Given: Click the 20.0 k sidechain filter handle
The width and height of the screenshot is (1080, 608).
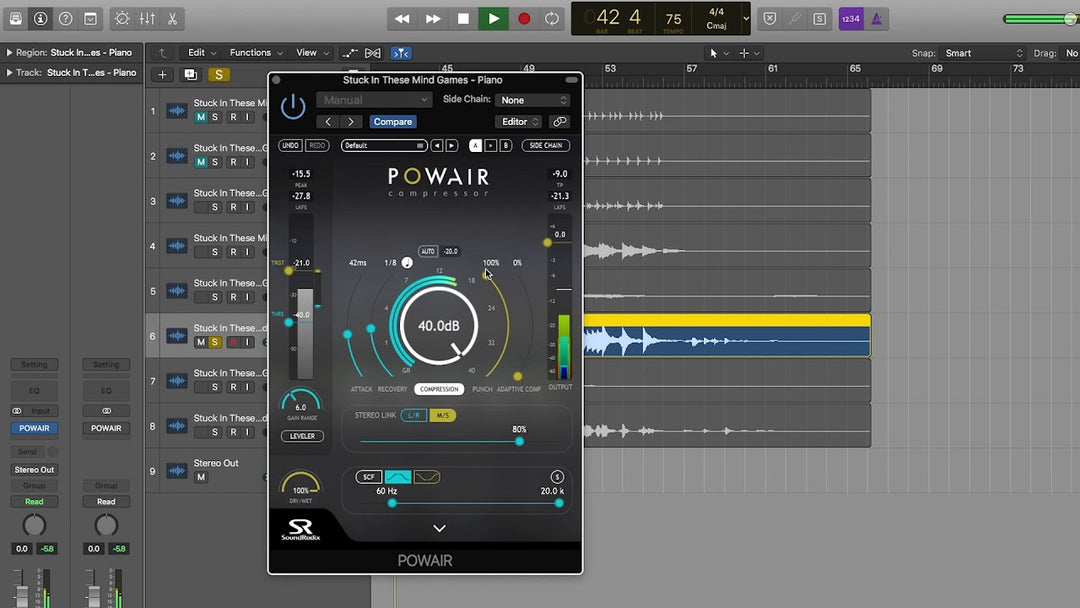Looking at the screenshot, I should (559, 503).
